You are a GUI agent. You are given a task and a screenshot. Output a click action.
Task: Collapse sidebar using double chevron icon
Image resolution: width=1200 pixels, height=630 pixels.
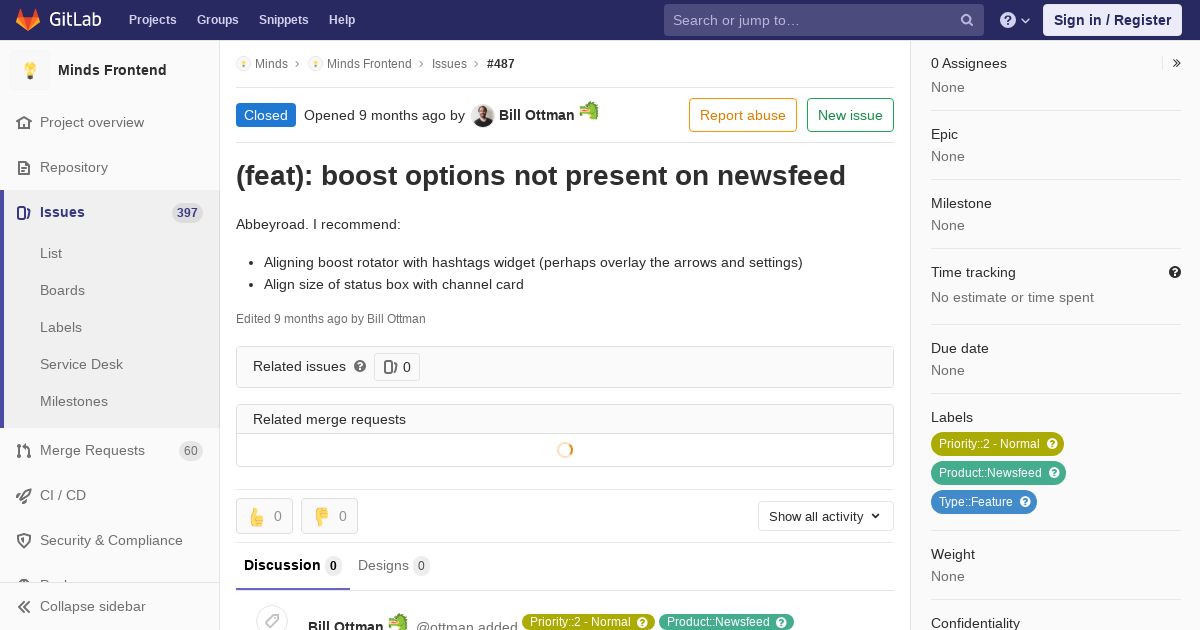(x=24, y=606)
